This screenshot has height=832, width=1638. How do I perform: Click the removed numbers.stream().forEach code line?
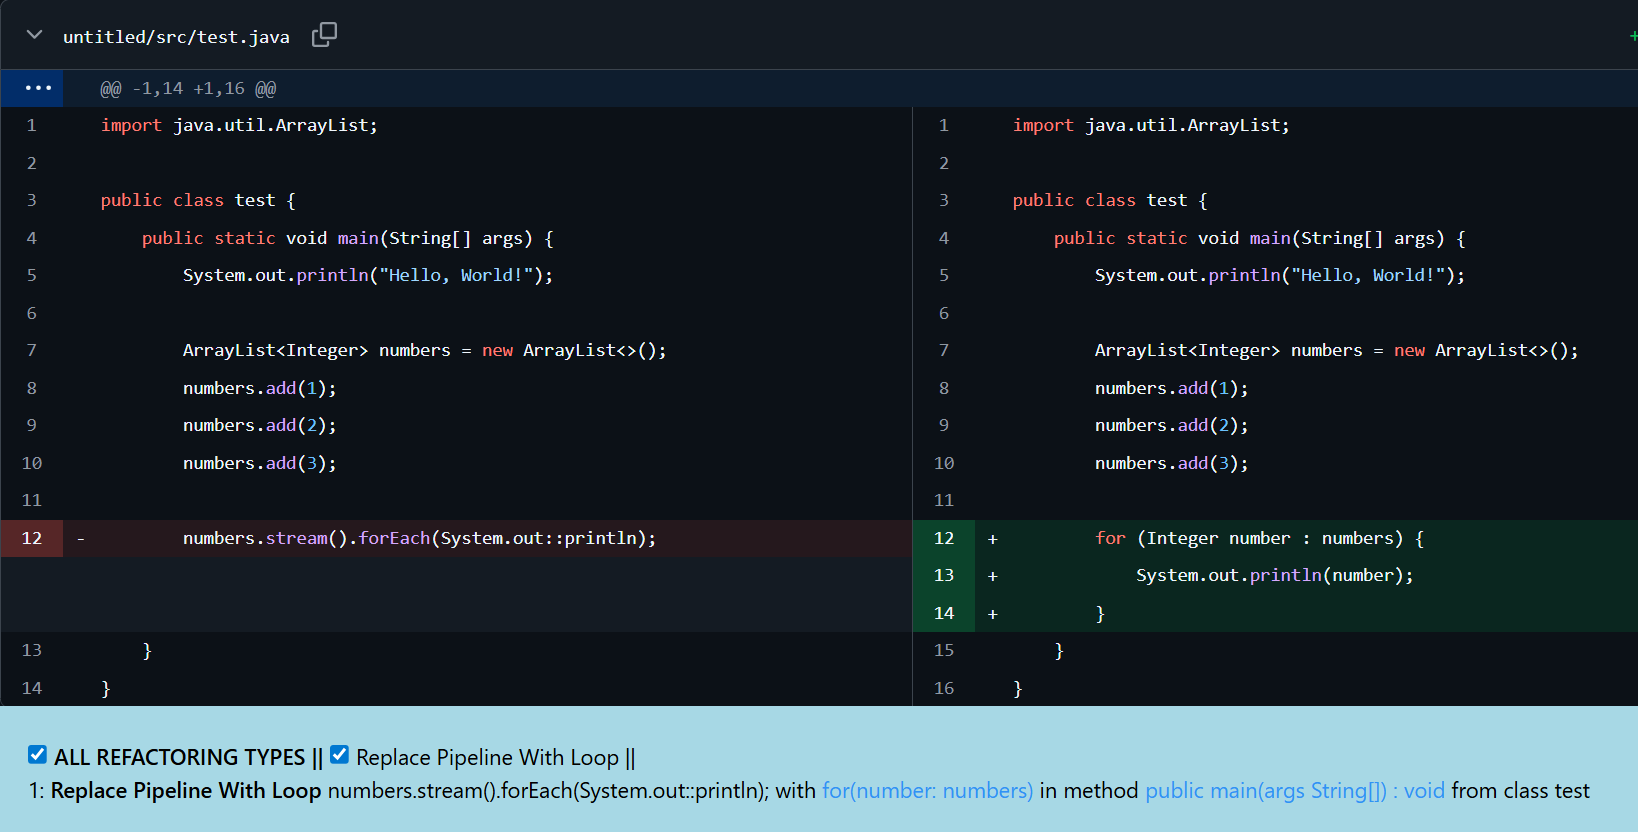pyautogui.click(x=419, y=538)
